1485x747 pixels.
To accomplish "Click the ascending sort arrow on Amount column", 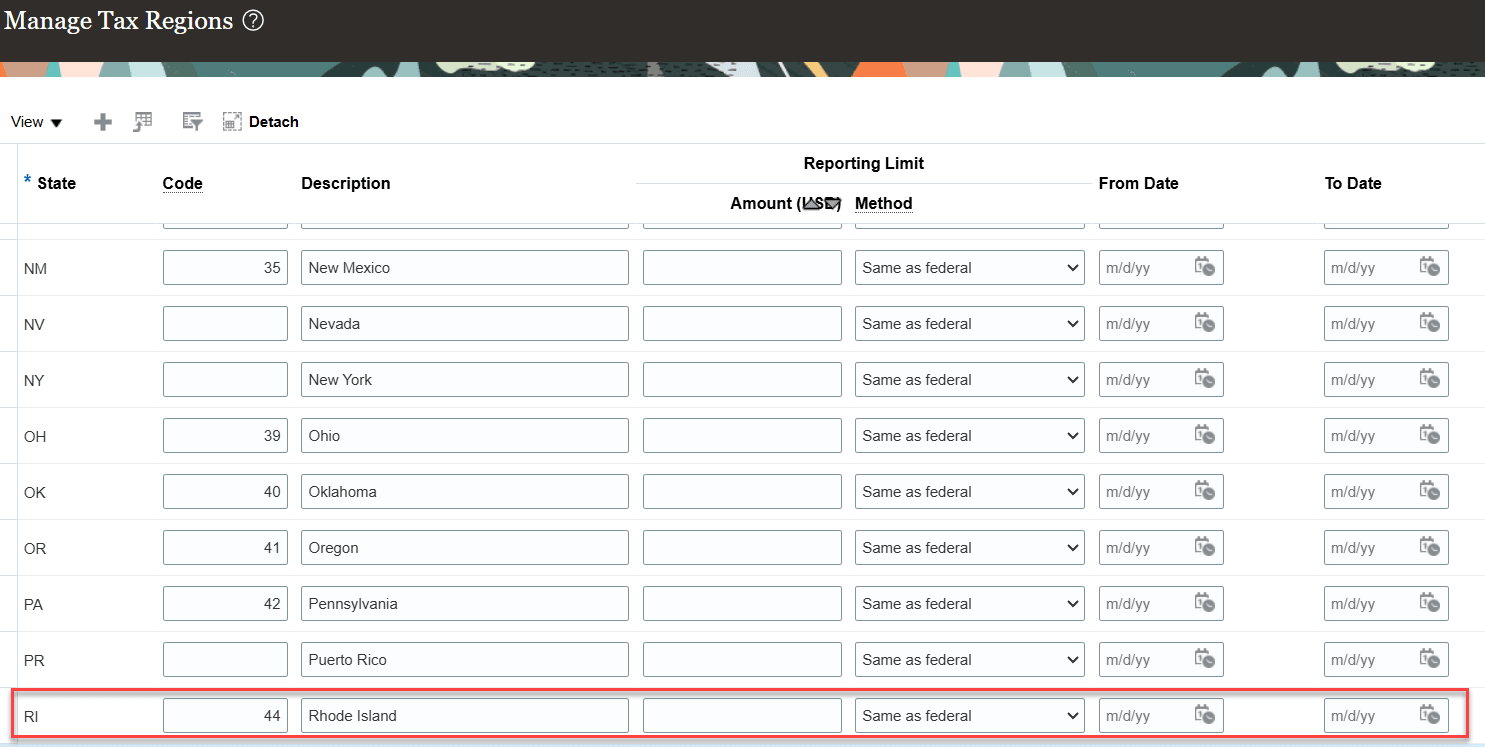I will click(811, 203).
